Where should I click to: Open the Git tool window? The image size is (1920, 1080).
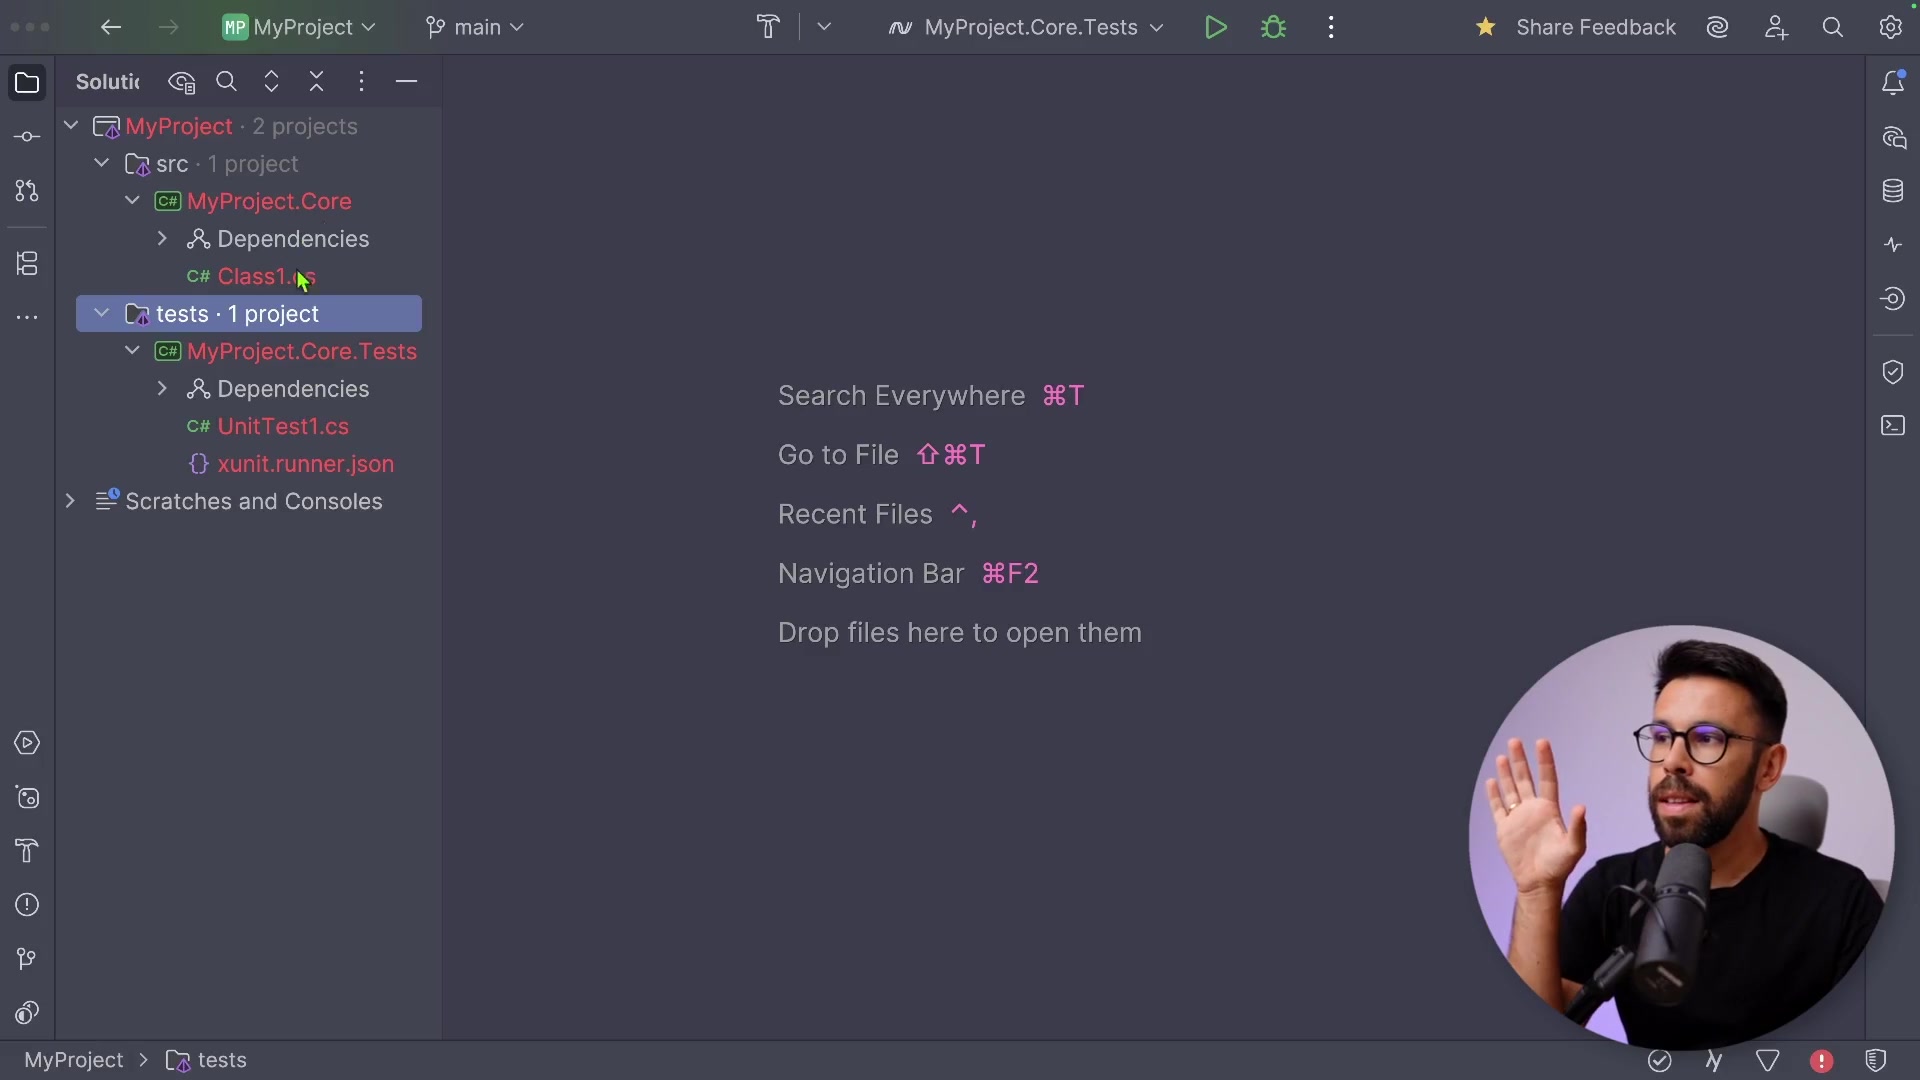click(x=27, y=959)
